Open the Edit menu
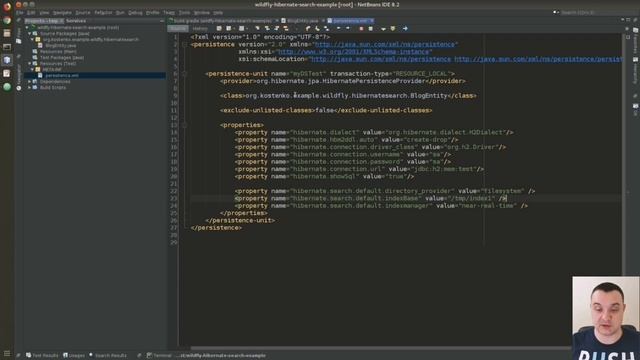 point(31,13)
